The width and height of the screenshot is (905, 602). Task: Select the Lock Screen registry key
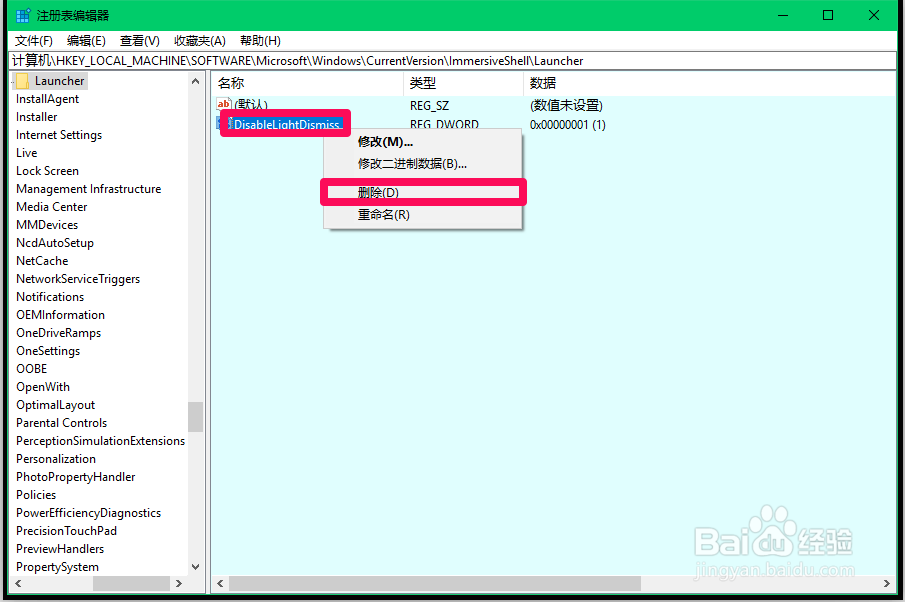(x=47, y=170)
